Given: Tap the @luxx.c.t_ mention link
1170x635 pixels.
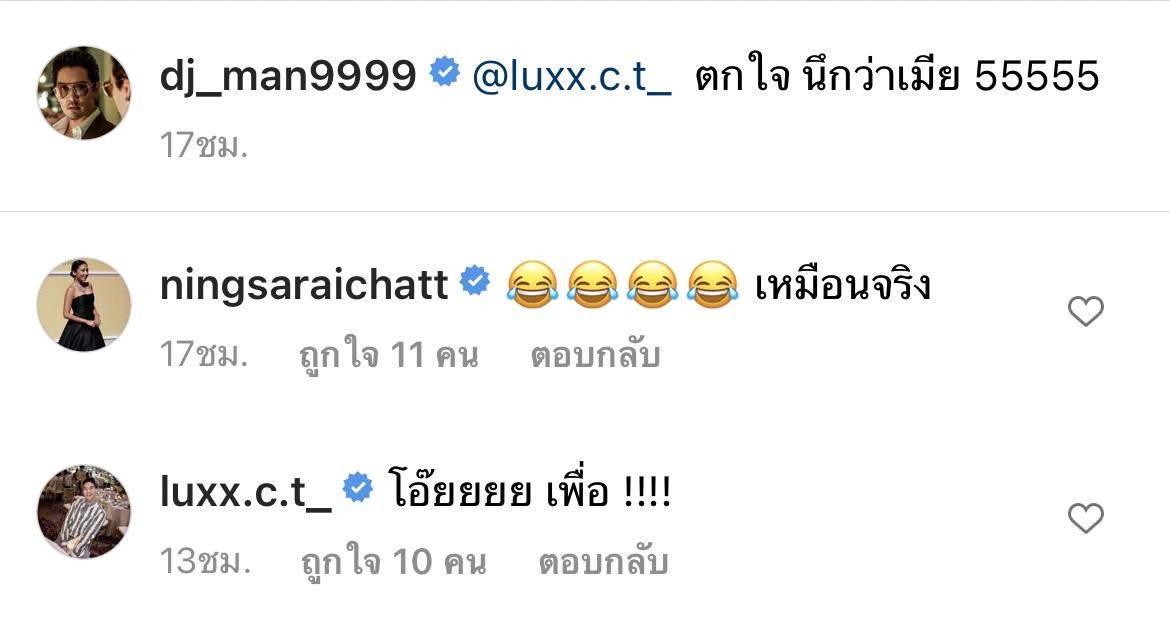Looking at the screenshot, I should 572,76.
